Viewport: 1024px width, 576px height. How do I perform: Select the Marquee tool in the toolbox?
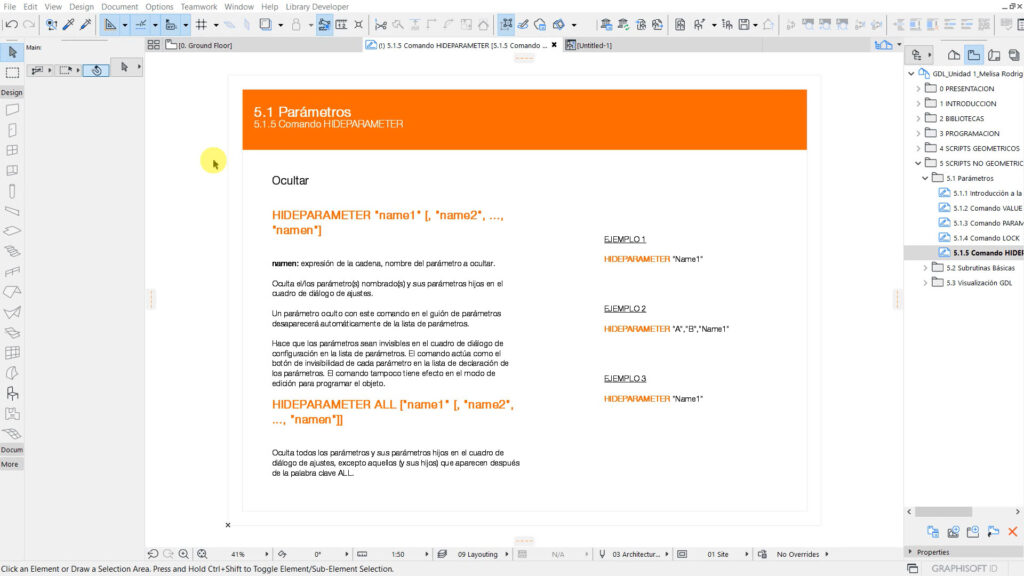point(12,72)
